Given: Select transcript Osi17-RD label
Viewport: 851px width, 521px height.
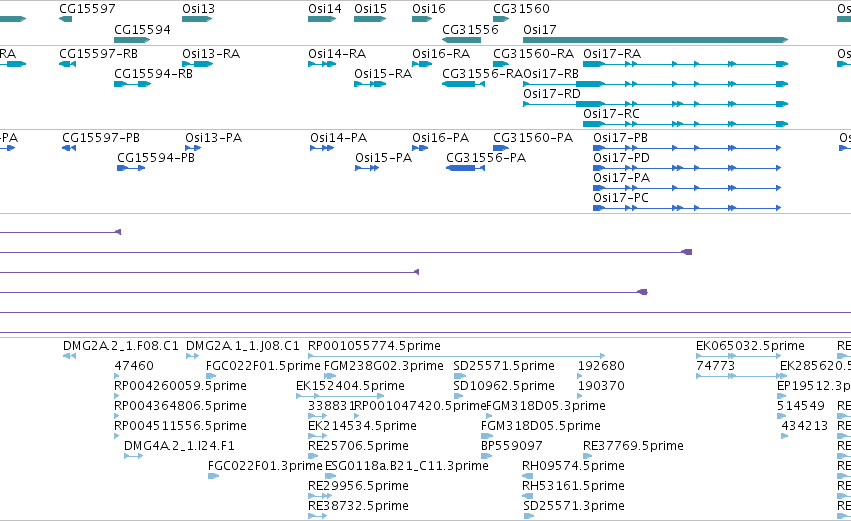Looking at the screenshot, I should 551,94.
